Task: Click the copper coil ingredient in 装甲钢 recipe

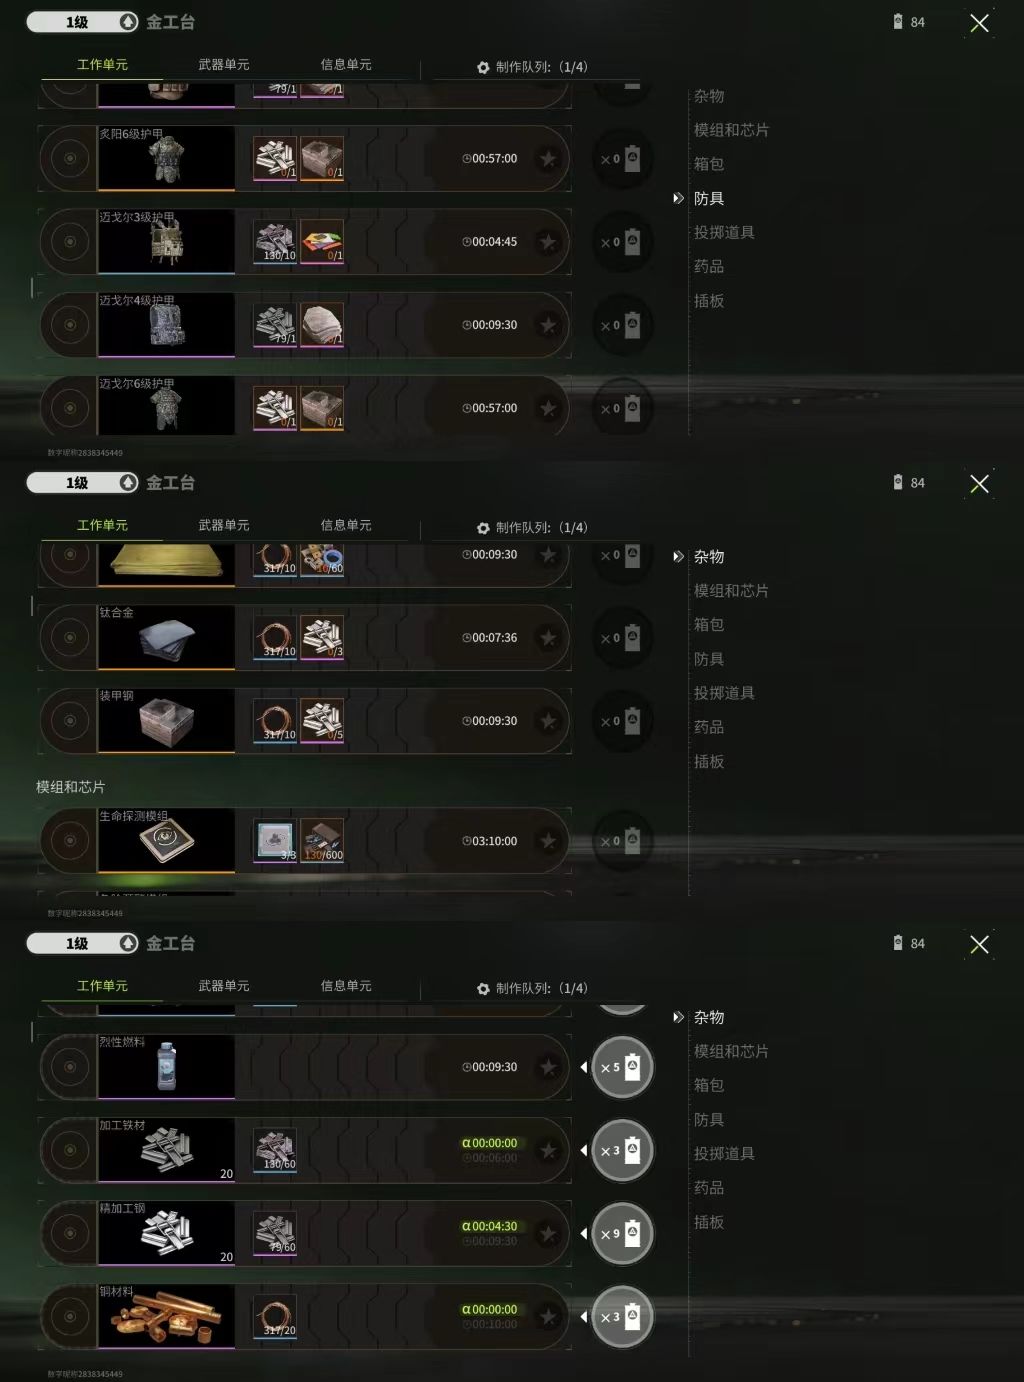Action: coord(275,721)
